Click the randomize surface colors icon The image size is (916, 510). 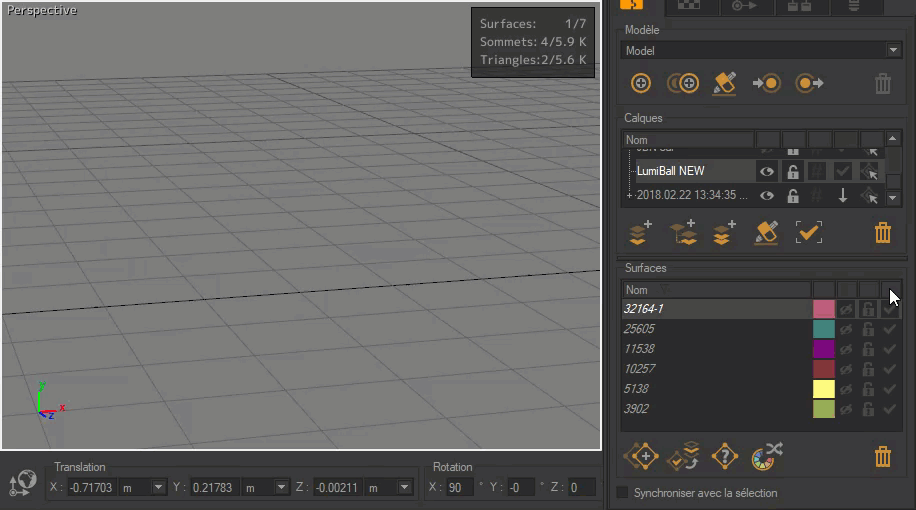click(x=767, y=456)
